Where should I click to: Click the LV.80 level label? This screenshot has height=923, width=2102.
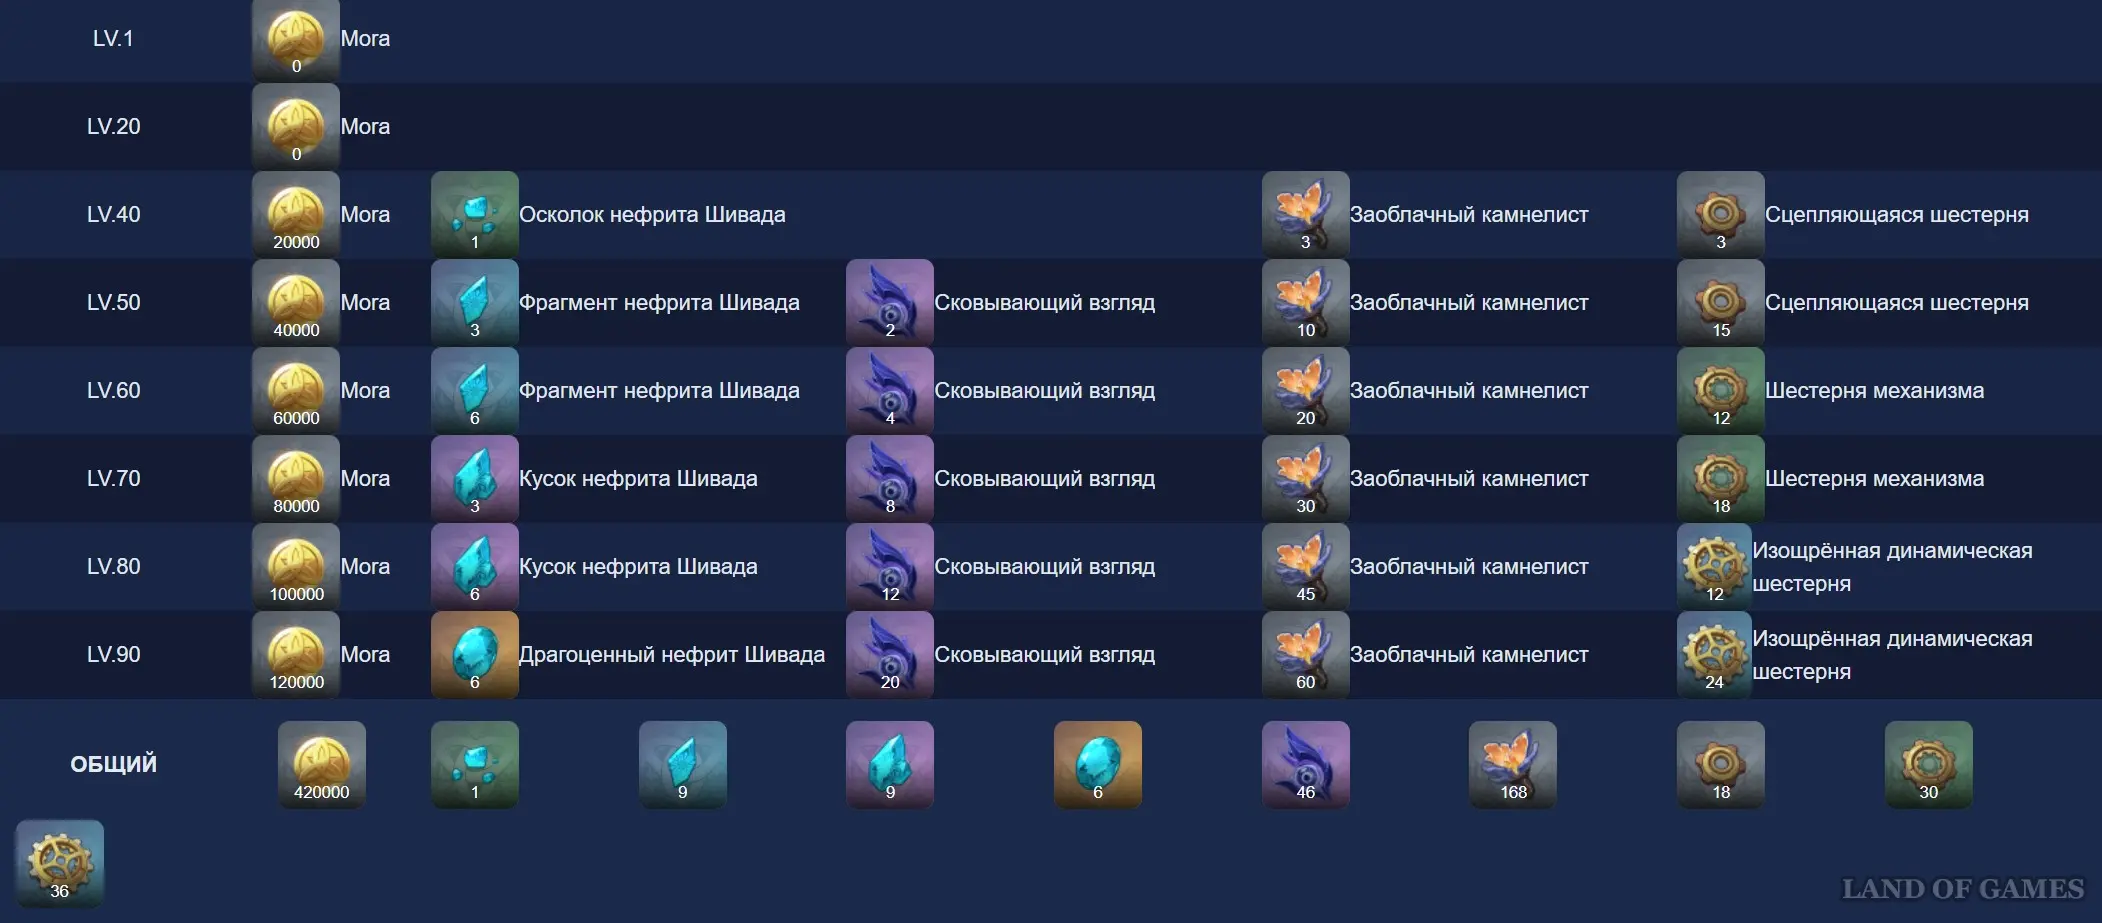click(x=113, y=566)
